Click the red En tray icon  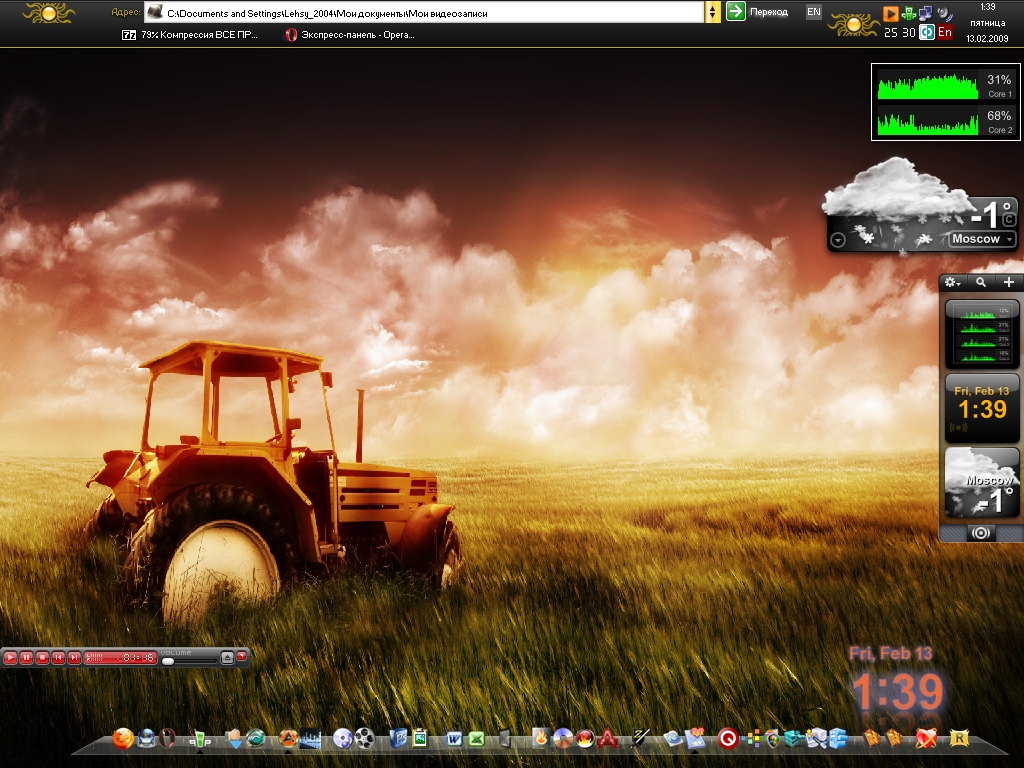[x=945, y=32]
